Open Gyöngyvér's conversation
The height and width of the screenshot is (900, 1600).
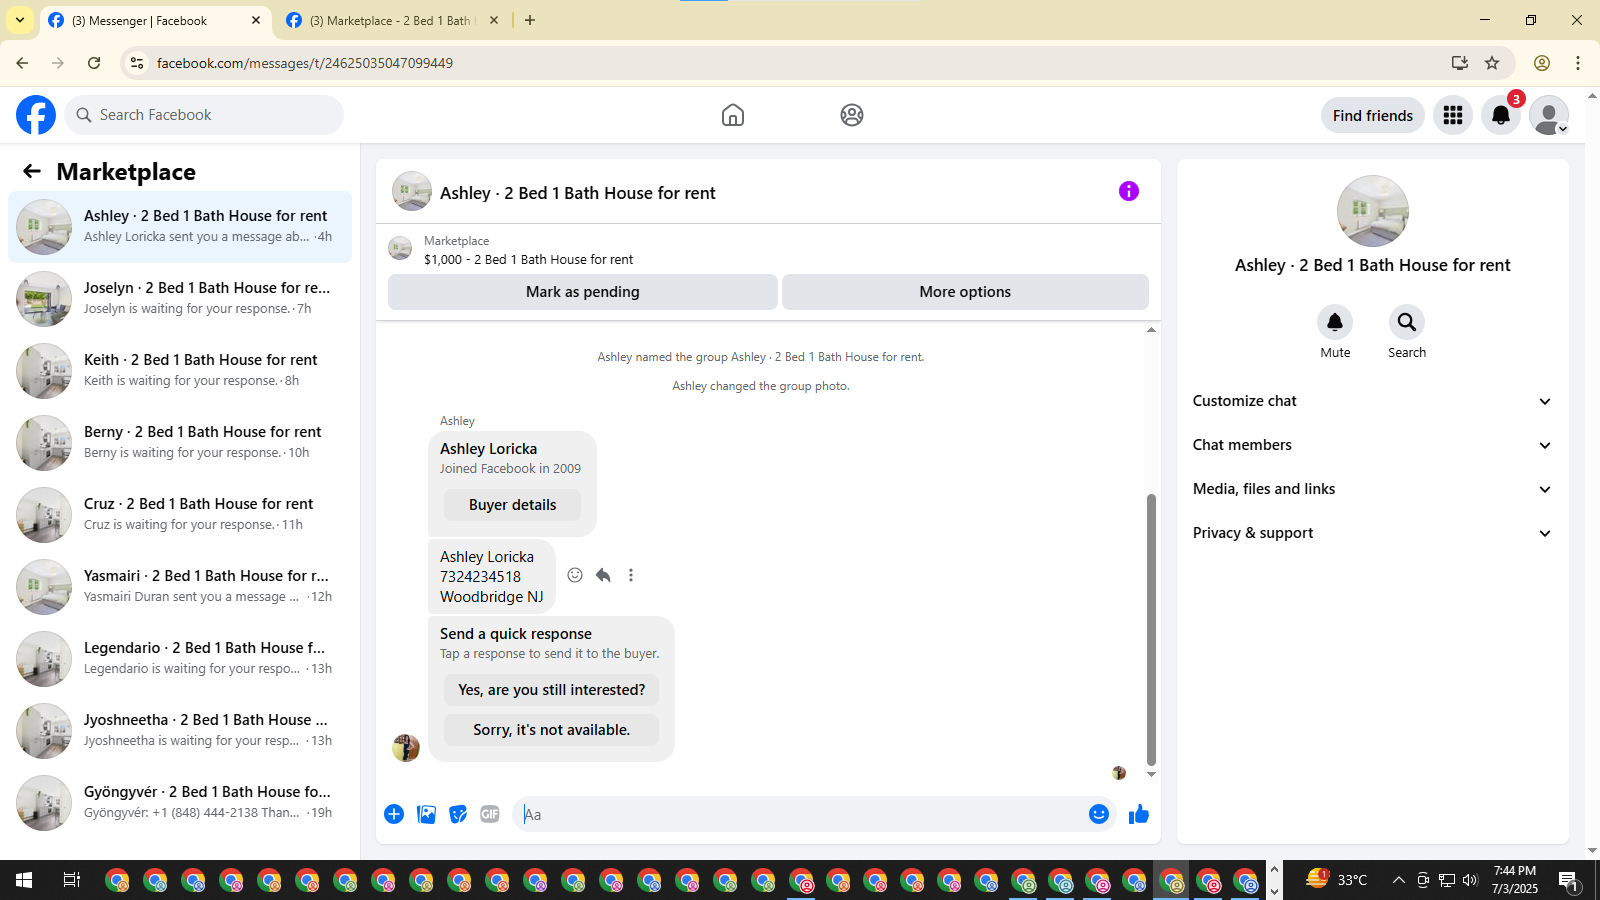(x=180, y=802)
